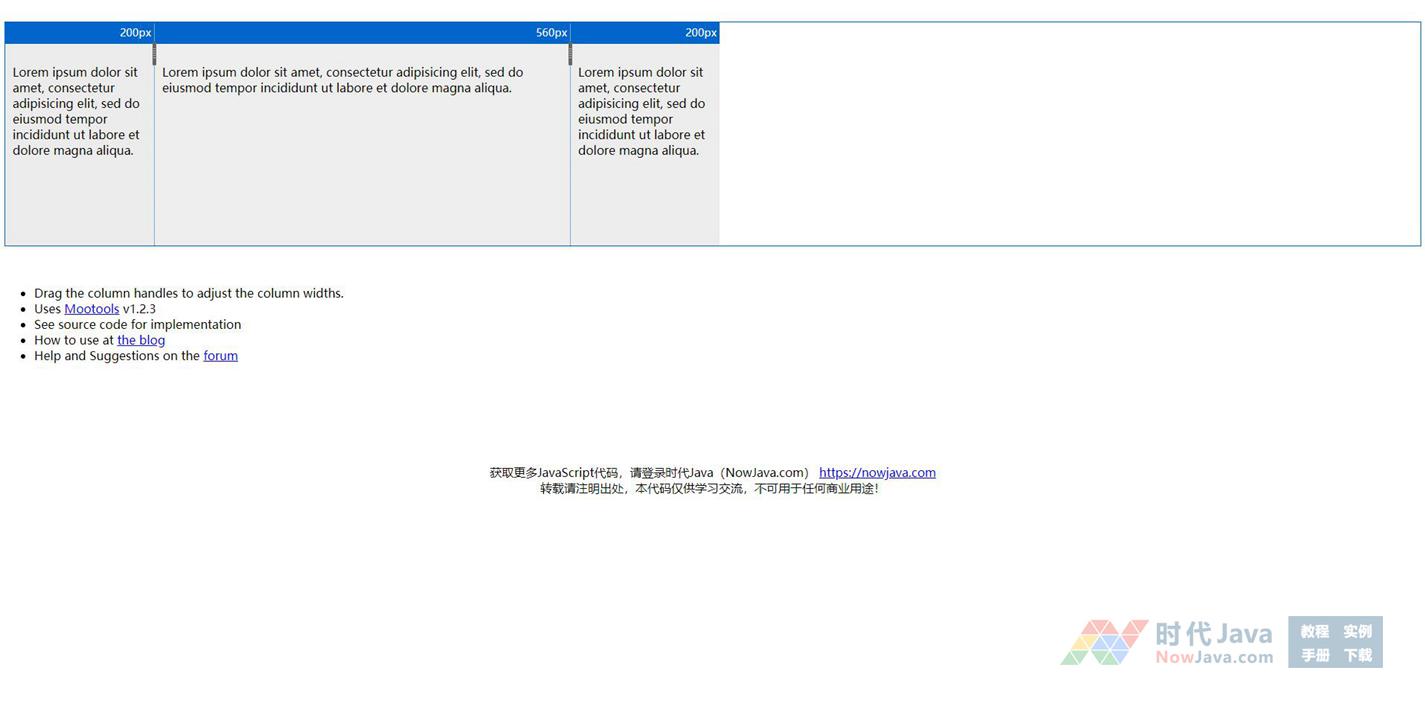Click the handle between middle and third columns

click(570, 54)
